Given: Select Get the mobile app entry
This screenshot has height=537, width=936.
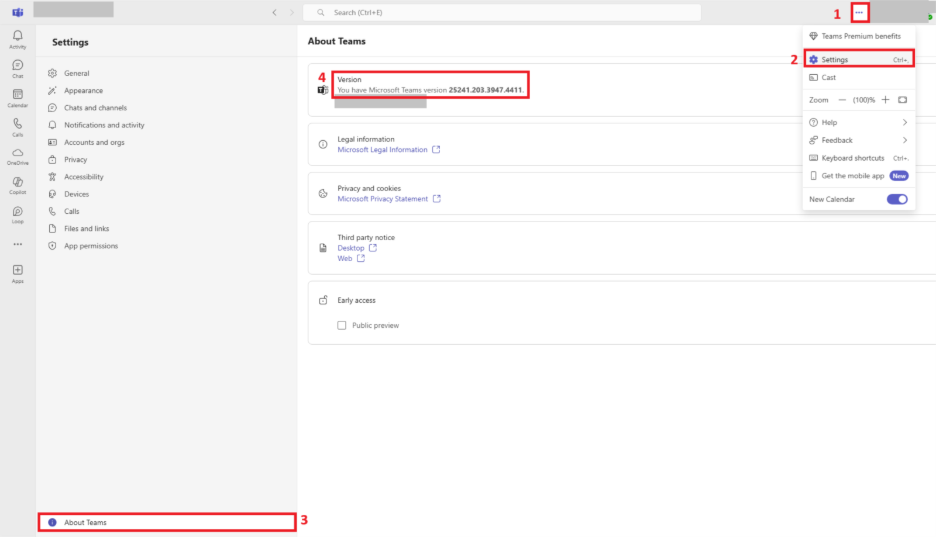Looking at the screenshot, I should coord(858,175).
